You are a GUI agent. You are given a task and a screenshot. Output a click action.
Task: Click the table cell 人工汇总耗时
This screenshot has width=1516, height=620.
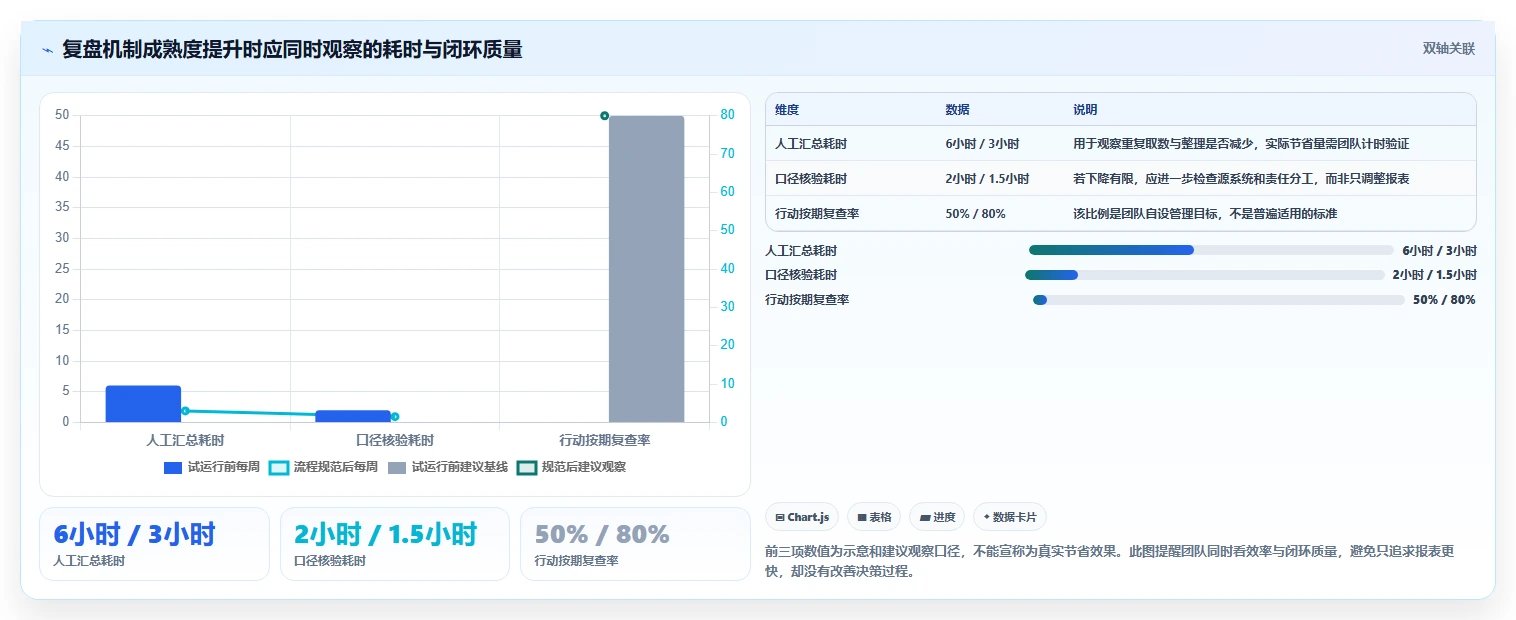click(811, 144)
